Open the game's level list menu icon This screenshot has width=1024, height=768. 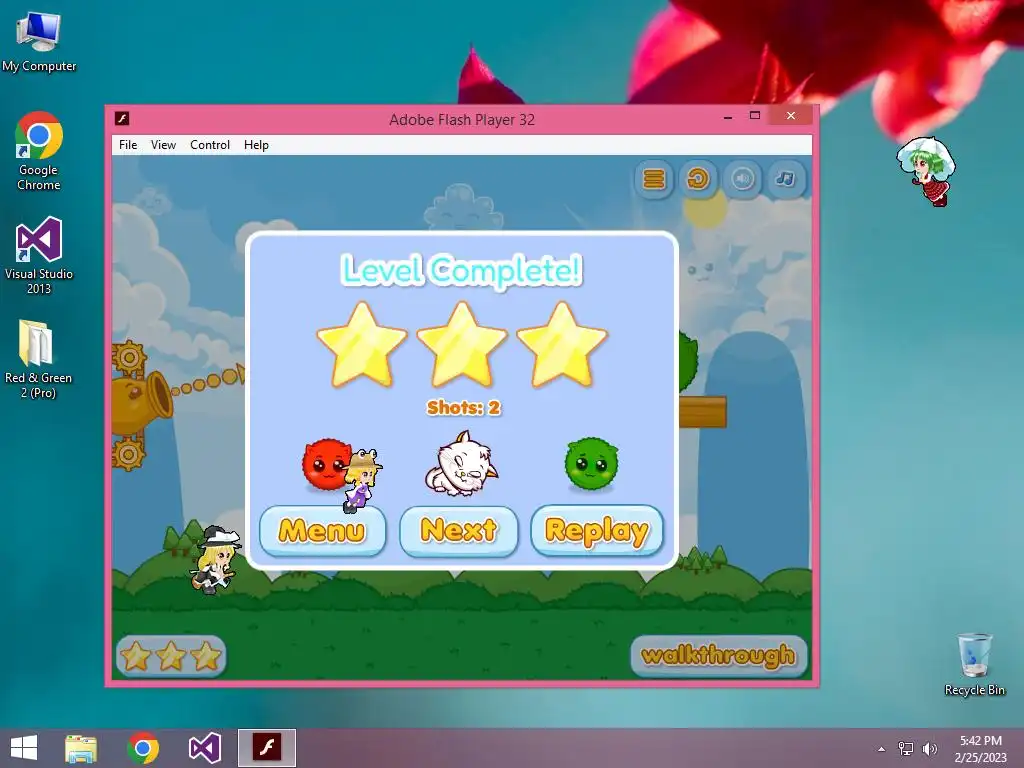[x=654, y=178]
